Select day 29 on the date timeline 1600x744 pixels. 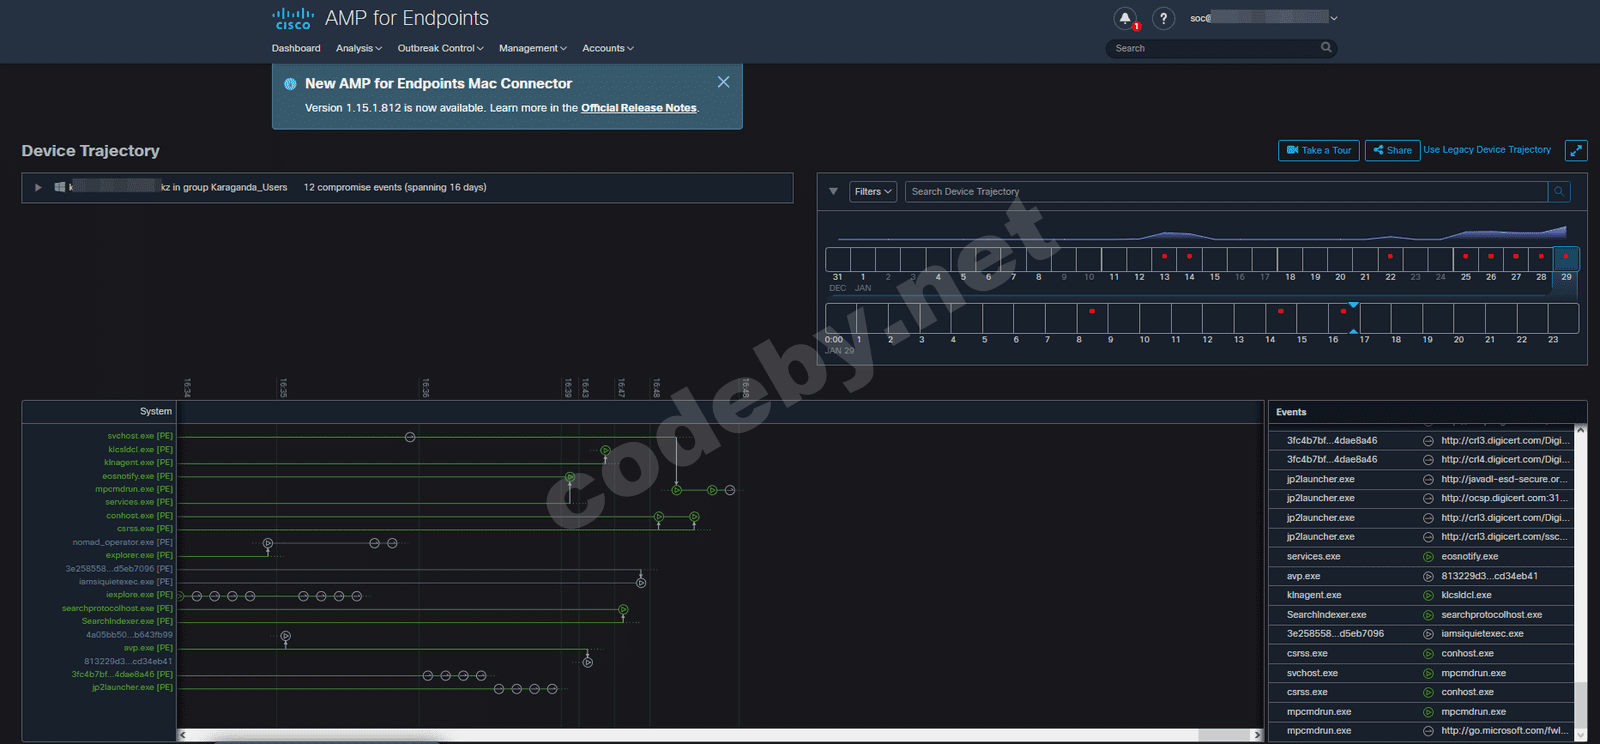1566,259
